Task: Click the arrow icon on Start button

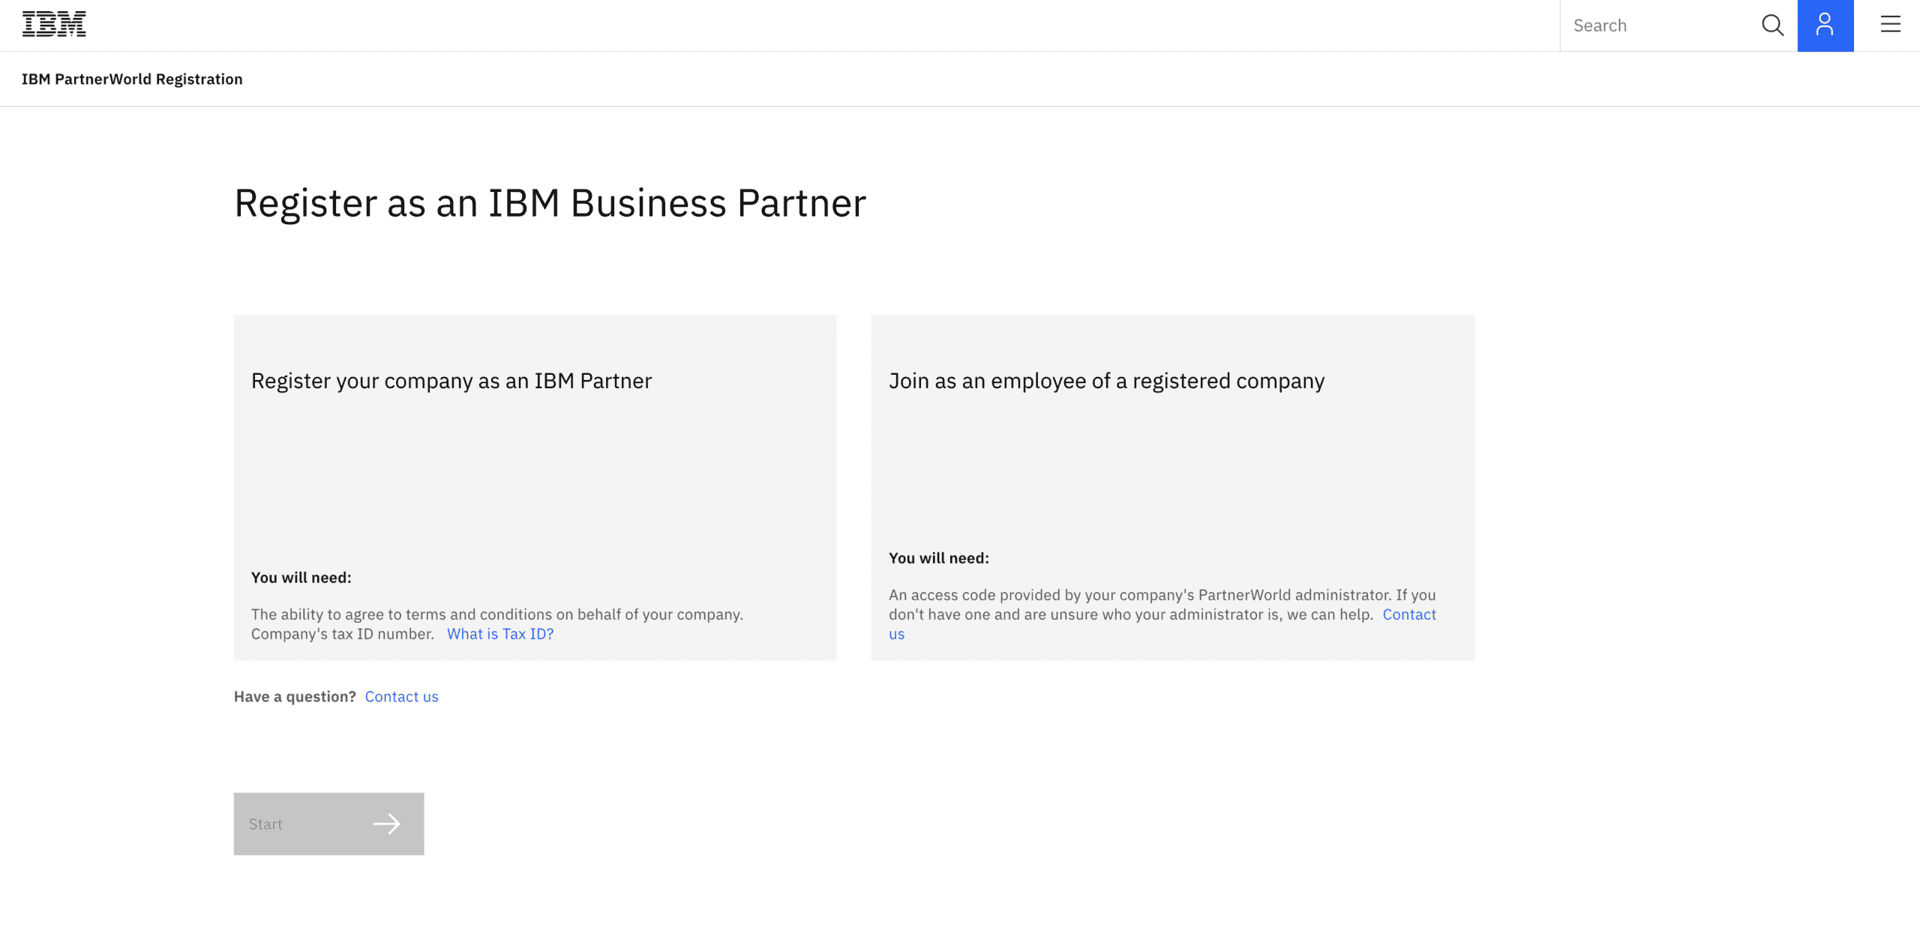Action: (387, 824)
